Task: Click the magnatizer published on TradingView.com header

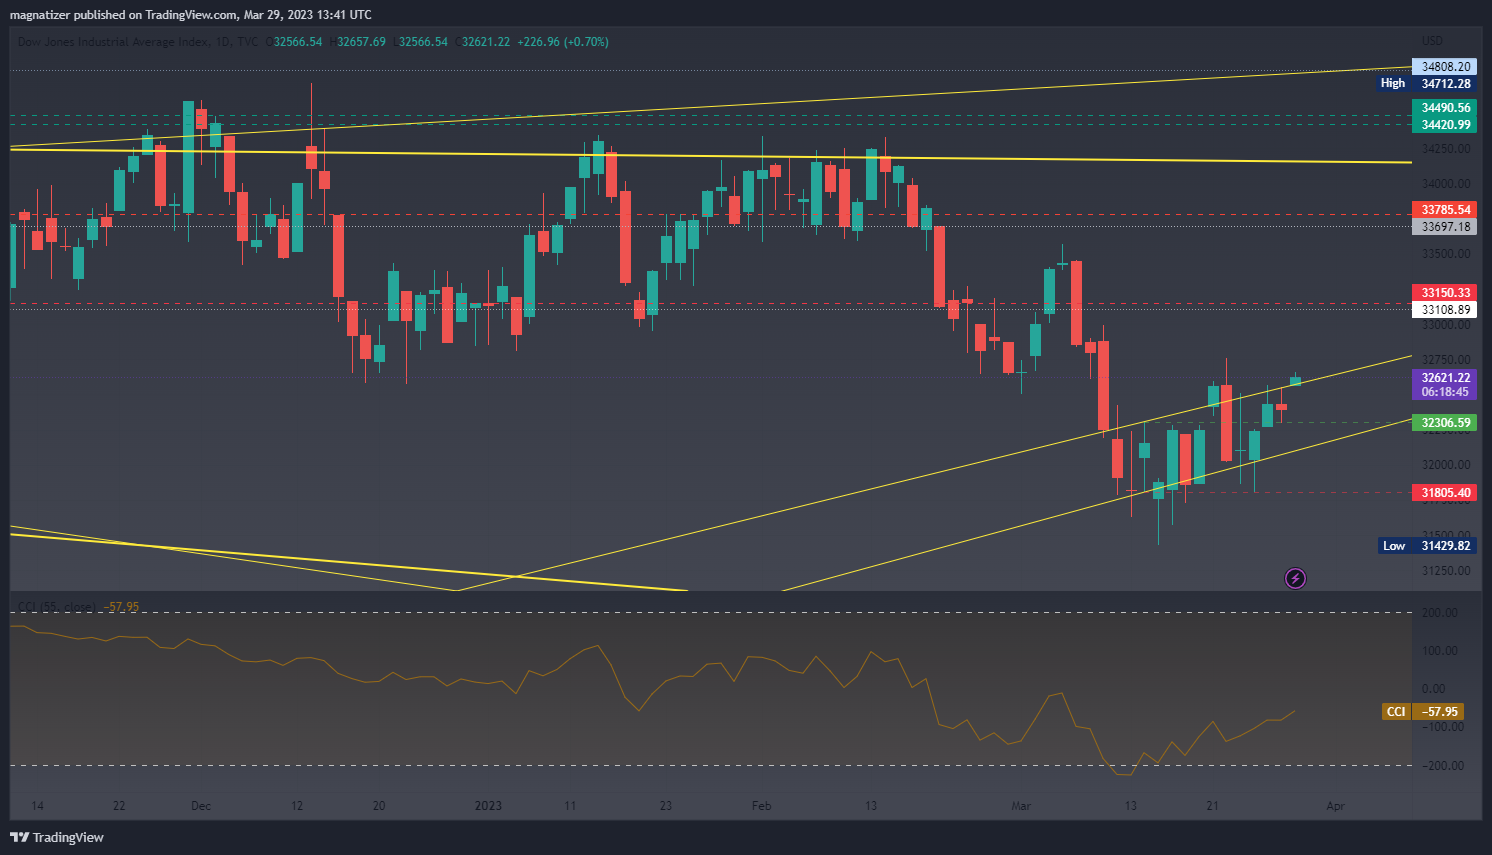Action: click(190, 15)
